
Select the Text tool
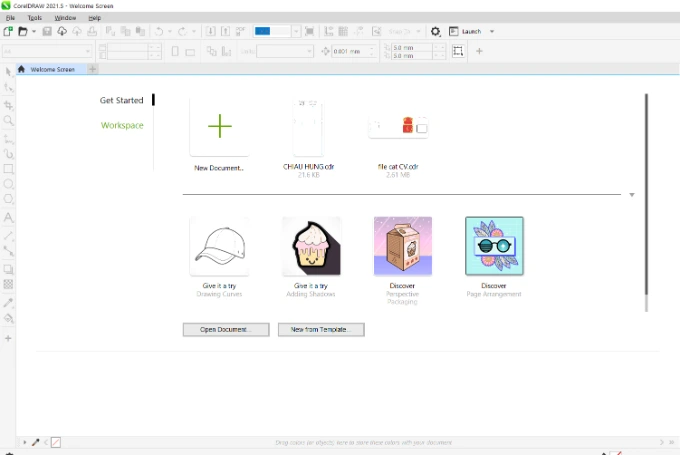[x=8, y=218]
